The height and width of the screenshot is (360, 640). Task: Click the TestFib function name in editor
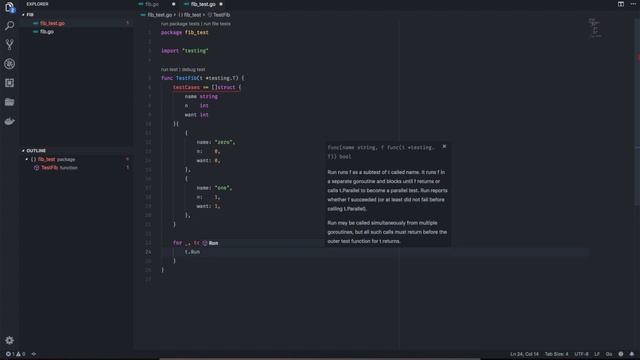(187, 78)
